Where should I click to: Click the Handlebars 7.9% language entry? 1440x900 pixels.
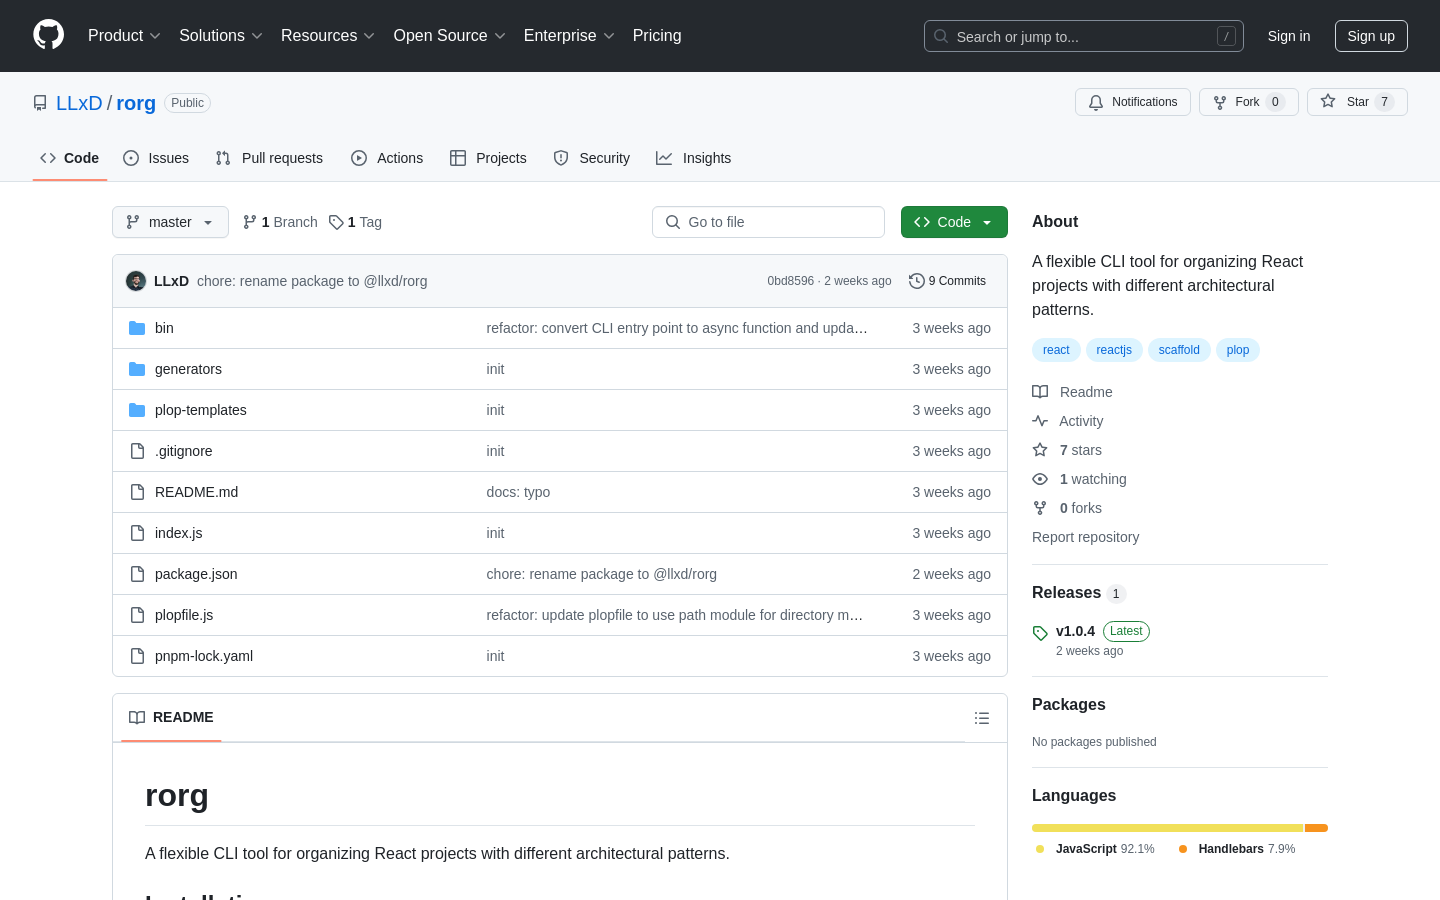pyautogui.click(x=1236, y=849)
